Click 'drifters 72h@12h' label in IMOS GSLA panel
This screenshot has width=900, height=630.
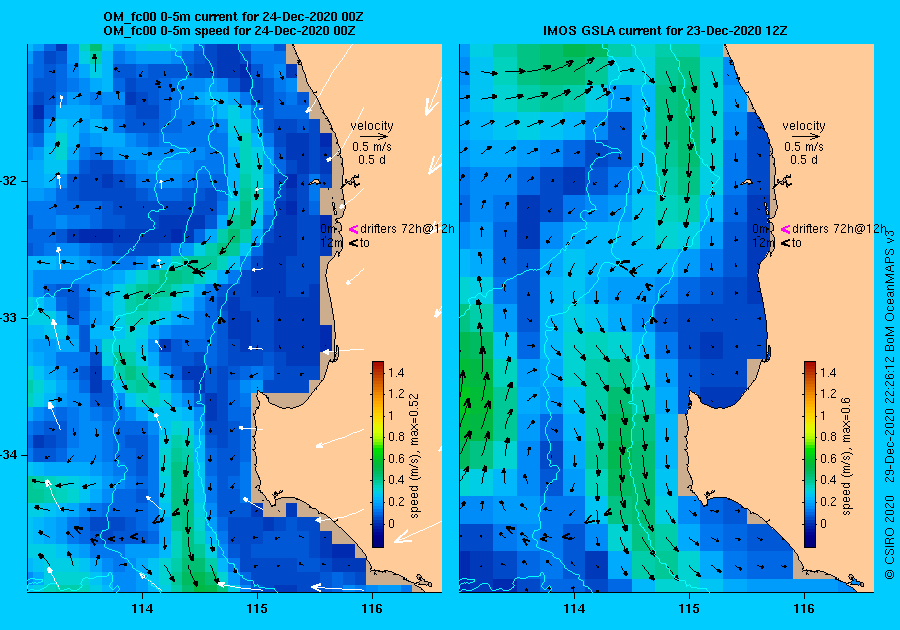(839, 229)
